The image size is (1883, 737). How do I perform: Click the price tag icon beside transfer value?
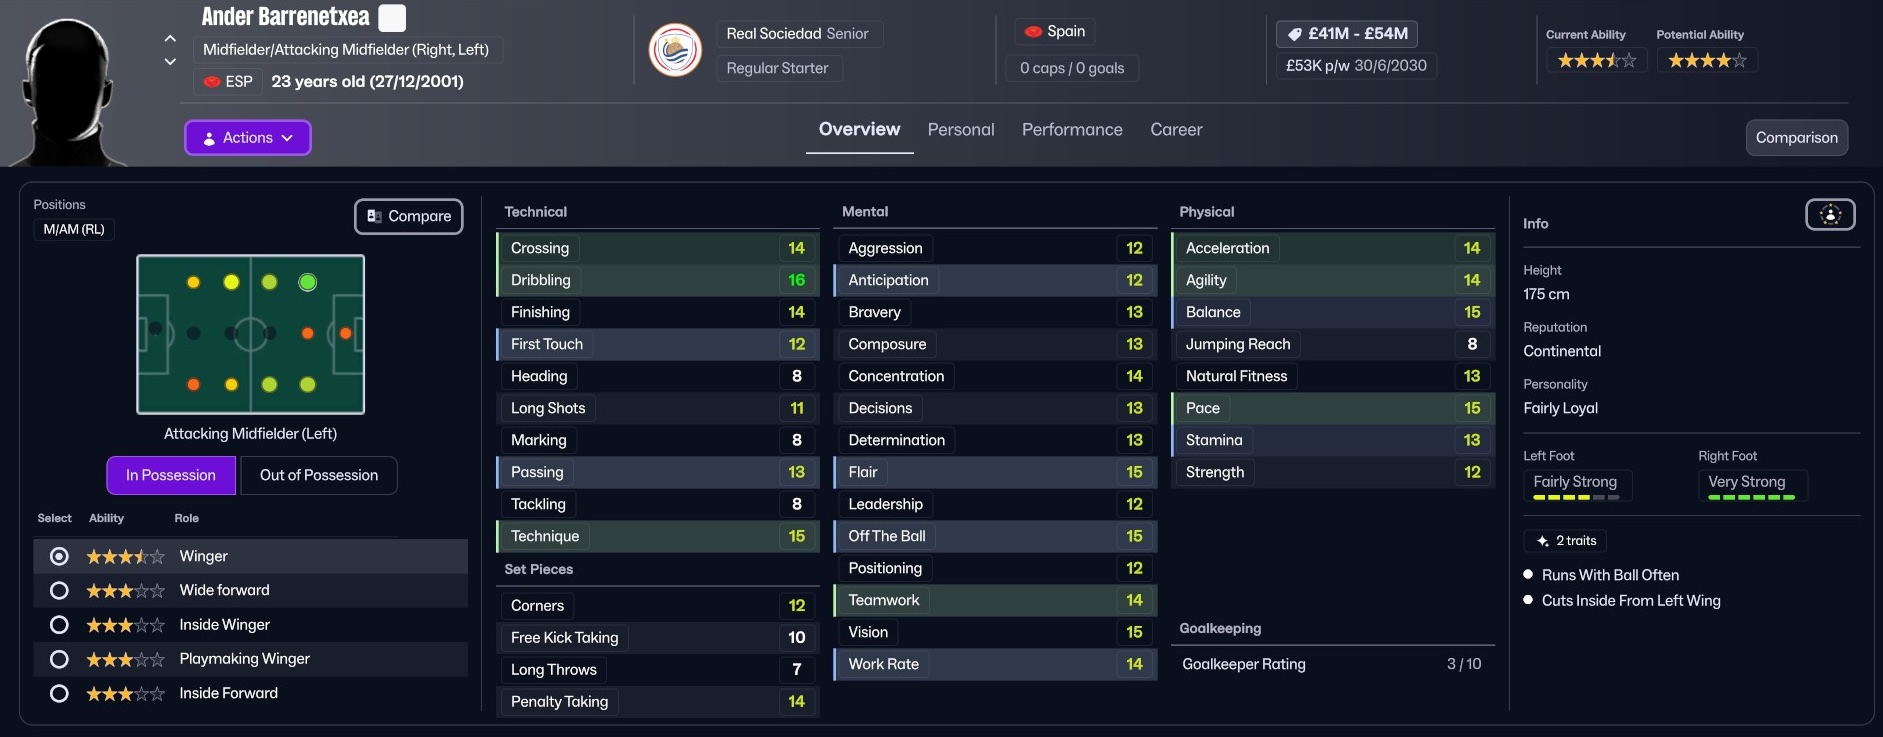tap(1294, 34)
